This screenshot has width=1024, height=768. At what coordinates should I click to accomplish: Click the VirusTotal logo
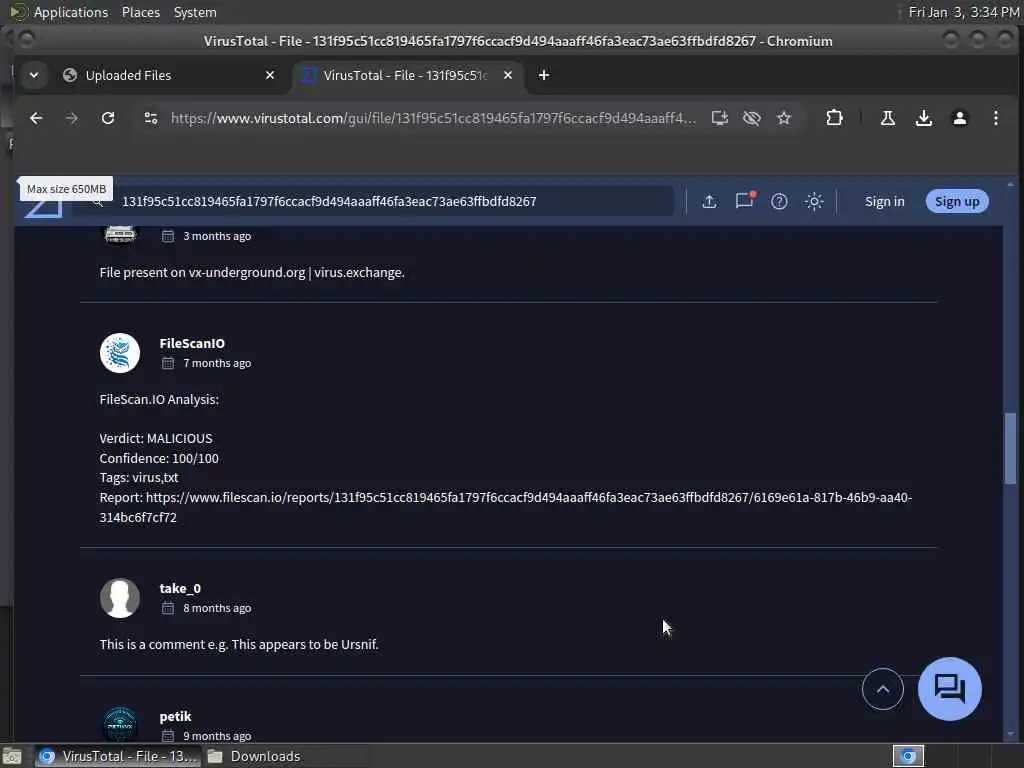[x=43, y=208]
